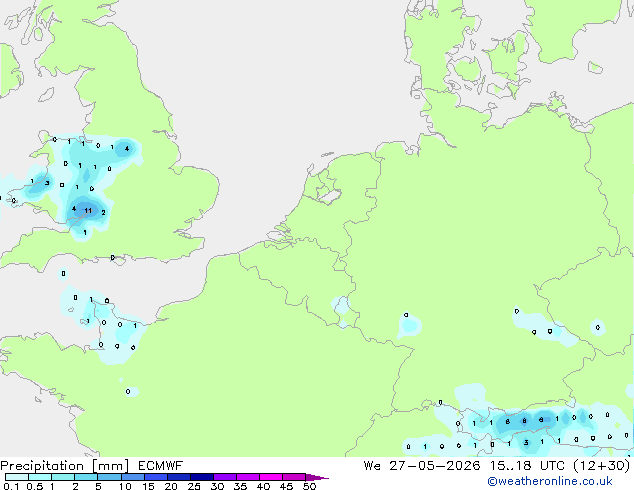Click the legend label '45'

click(286, 486)
